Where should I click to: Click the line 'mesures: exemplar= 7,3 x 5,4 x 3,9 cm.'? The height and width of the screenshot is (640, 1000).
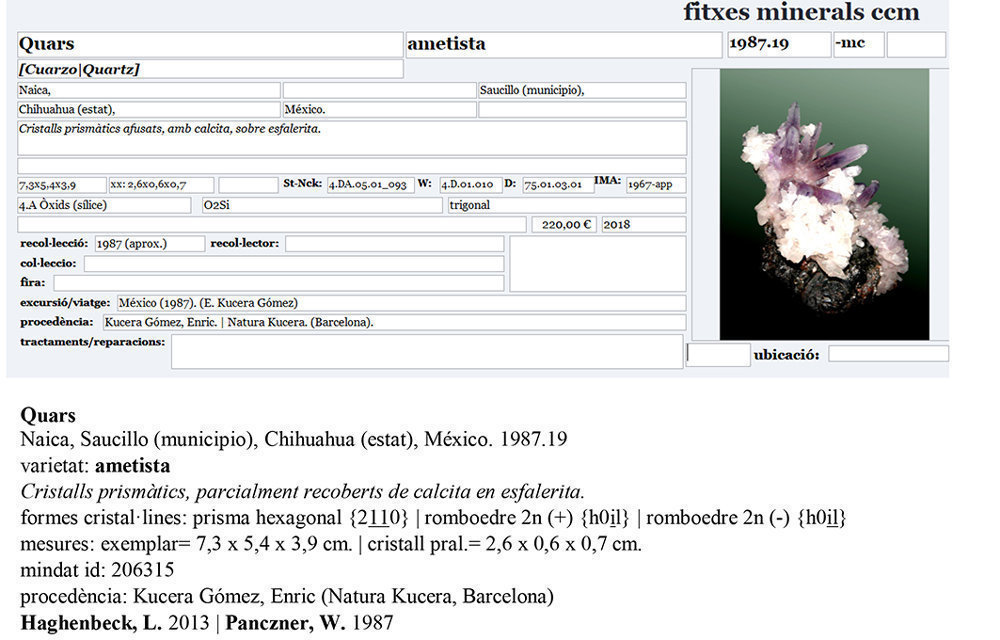coord(331,544)
